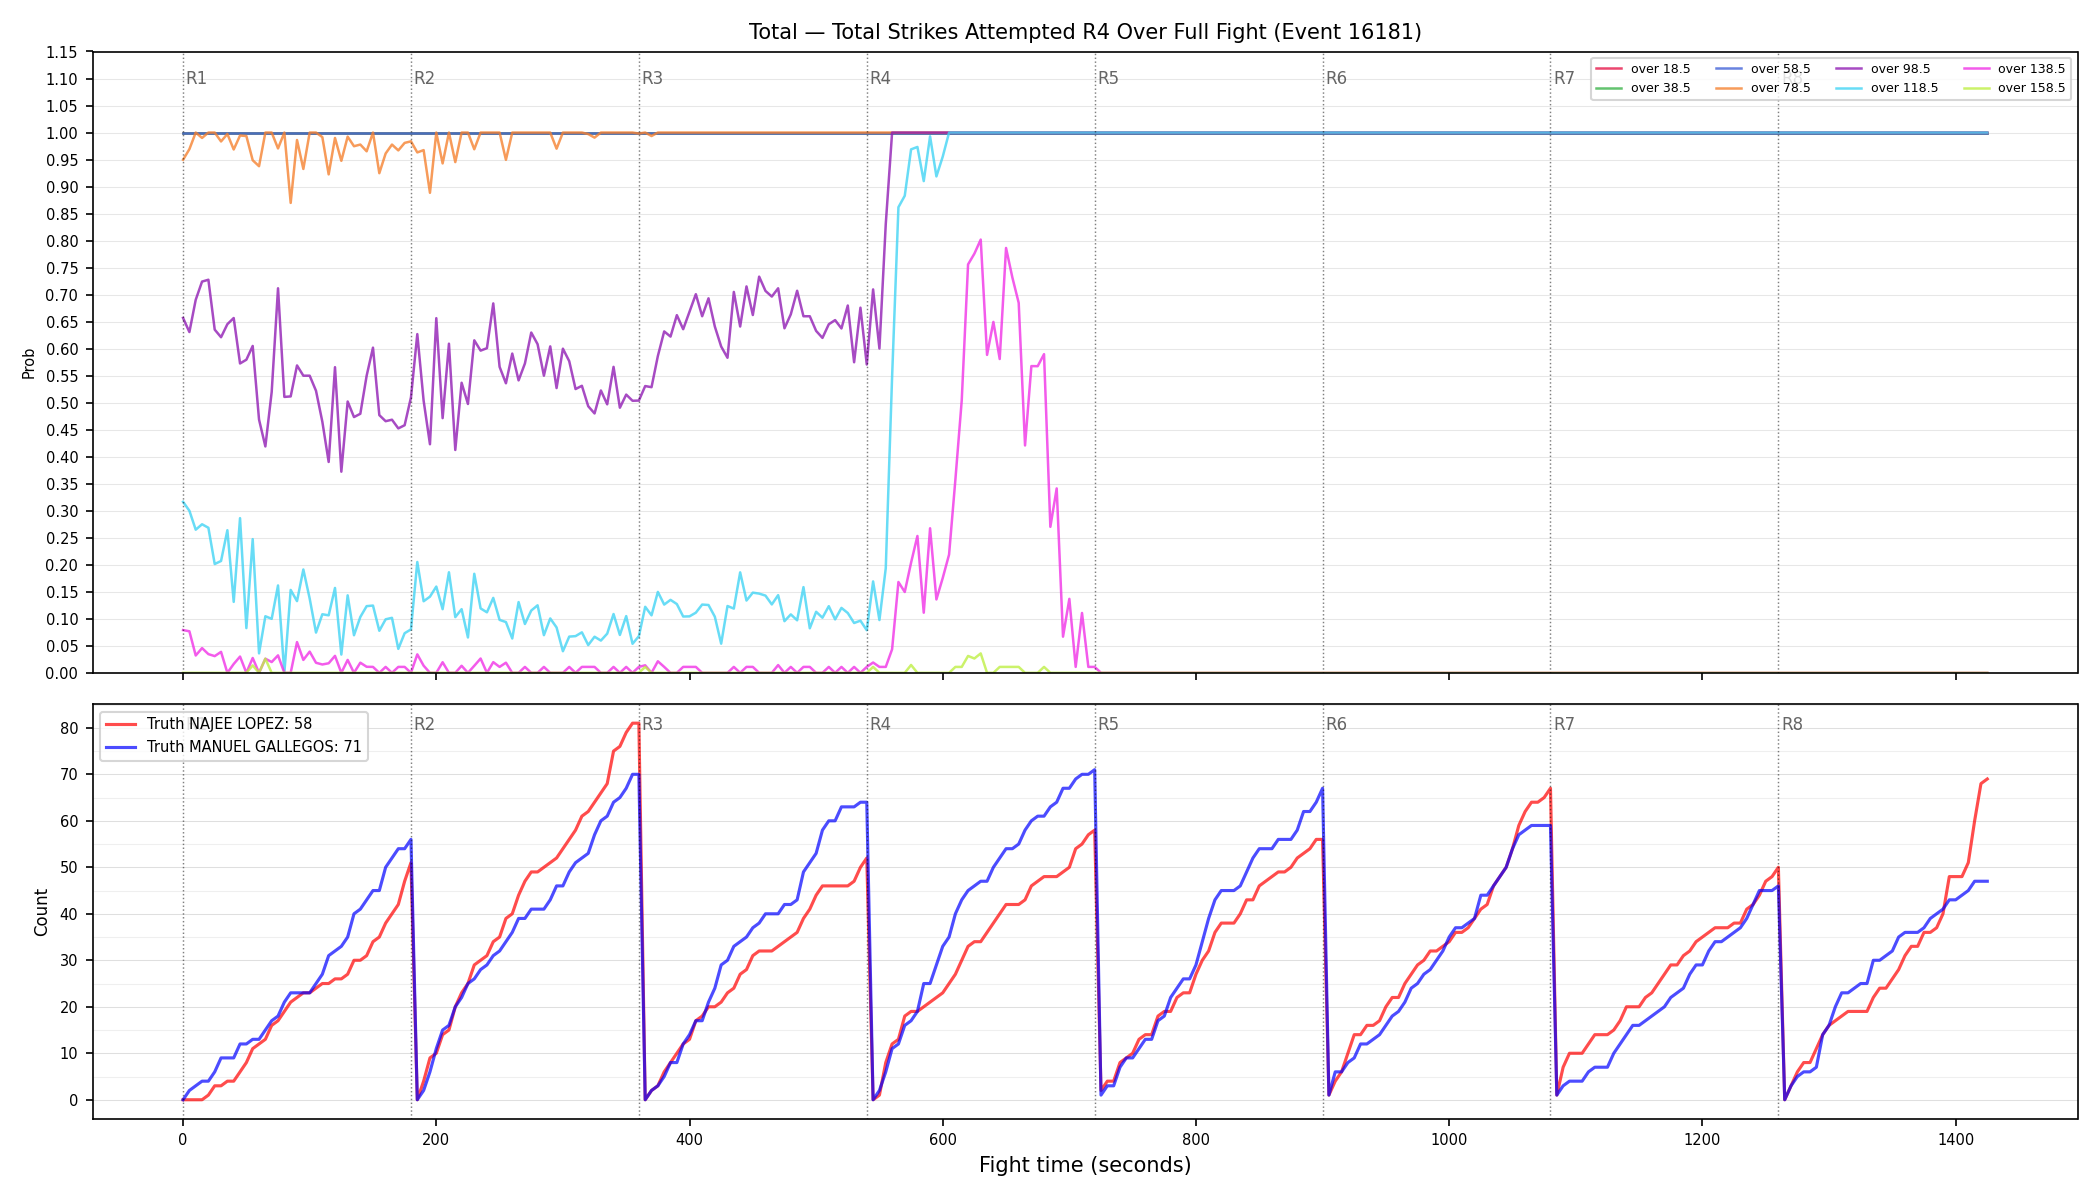Click the R7 round marker in top chart
This screenshot has height=1200, width=2100.
click(x=1564, y=78)
